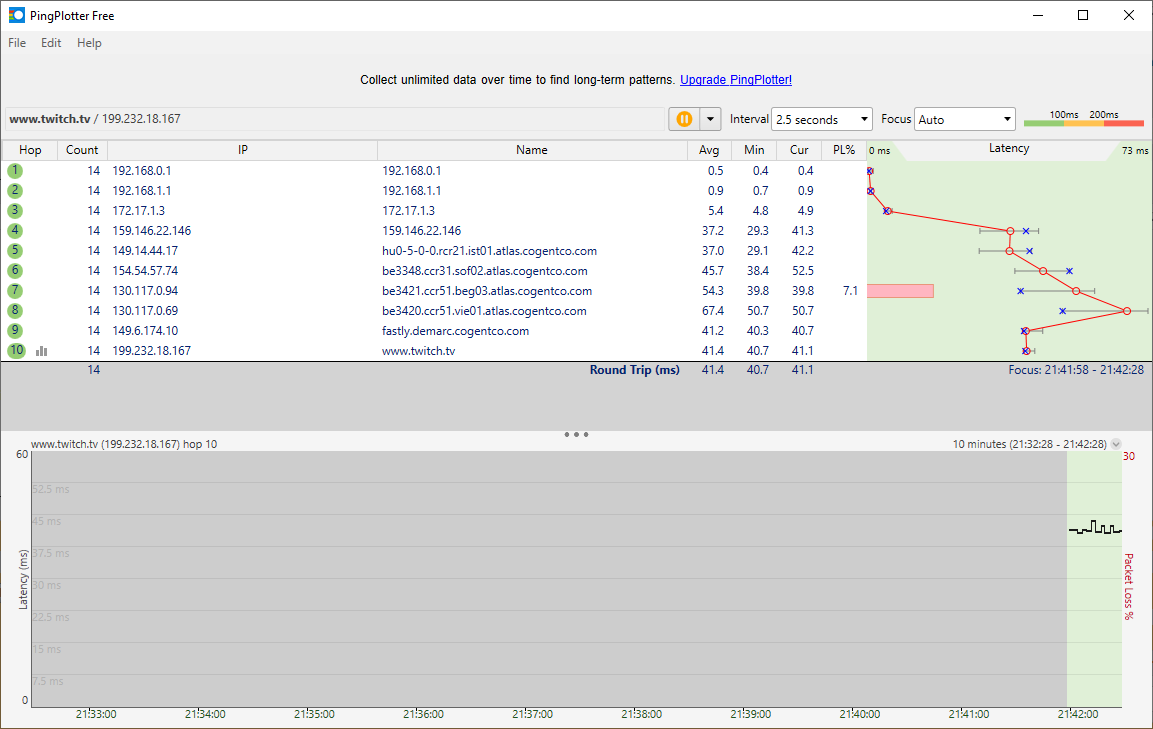The image size is (1153, 729).
Task: Click the hop 5 green circle icon
Action: [x=15, y=251]
